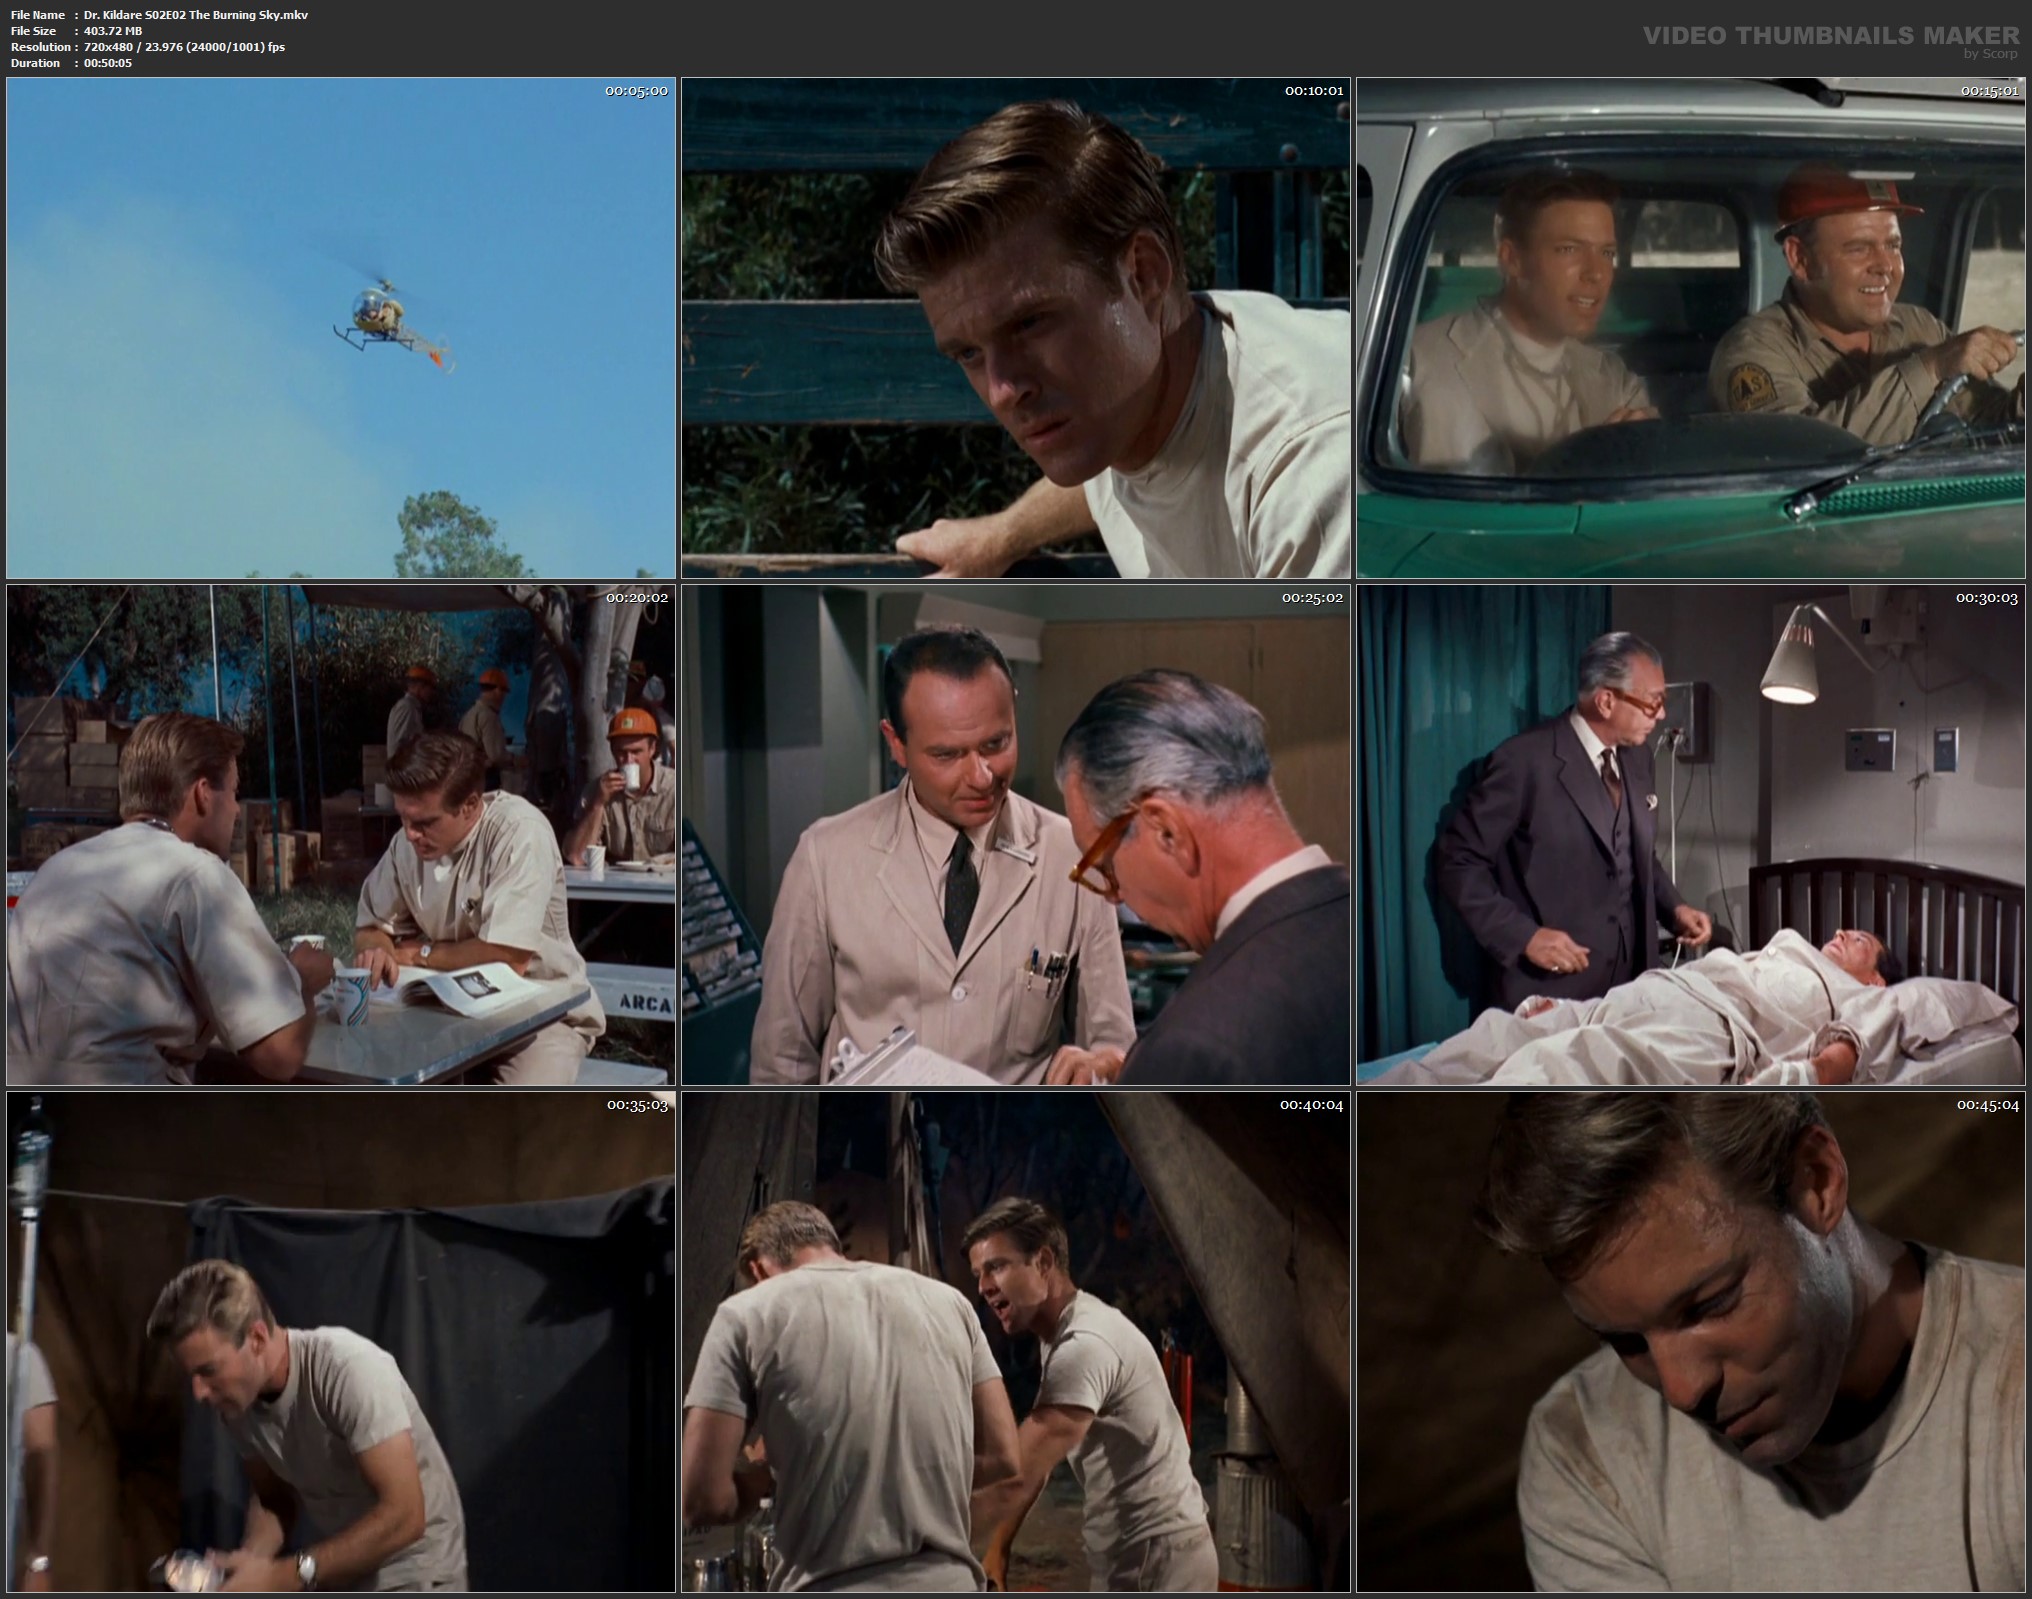Click the 00:45:04 face close-up thumbnail

[1690, 1342]
